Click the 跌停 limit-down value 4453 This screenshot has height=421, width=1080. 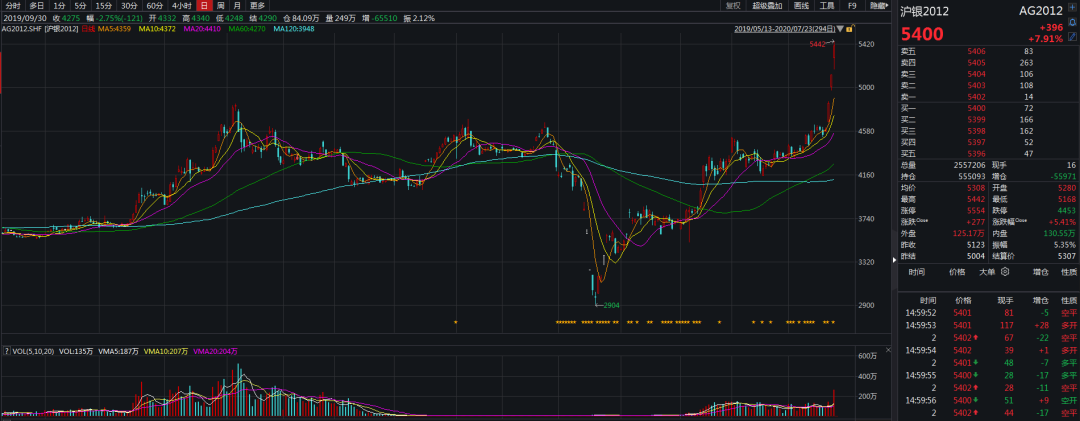(1068, 211)
